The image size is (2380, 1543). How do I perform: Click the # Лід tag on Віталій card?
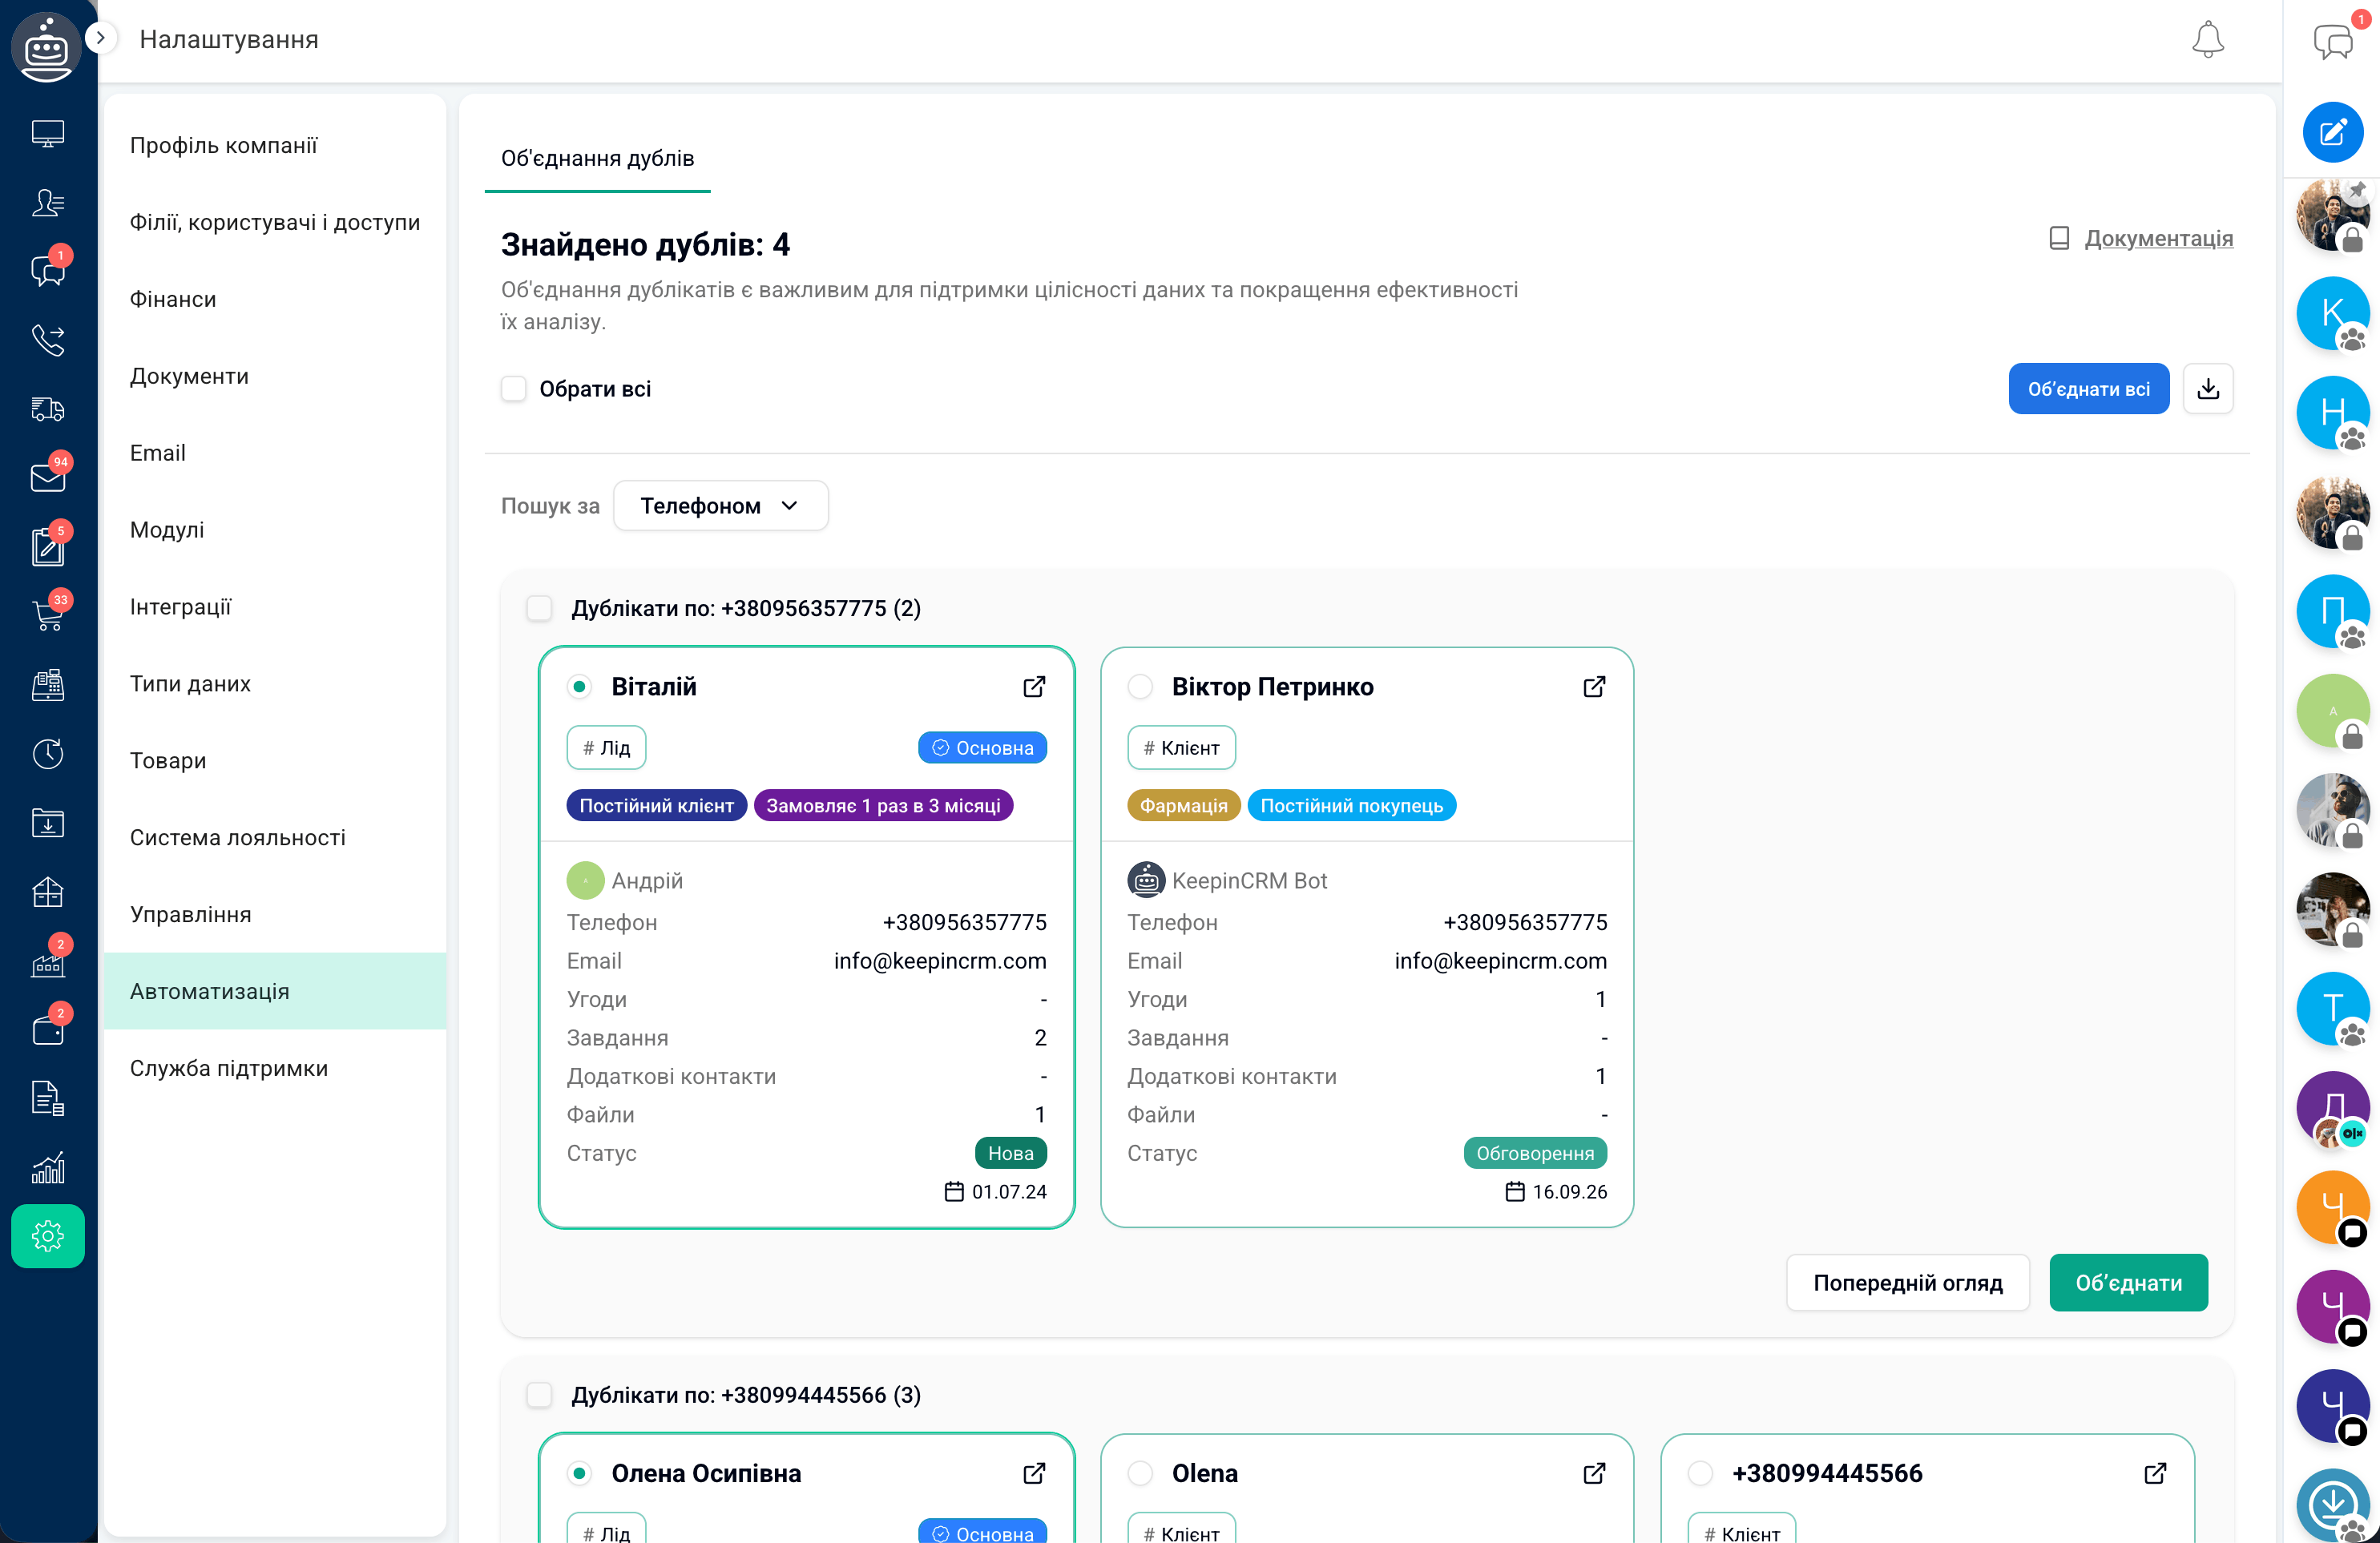tap(606, 748)
